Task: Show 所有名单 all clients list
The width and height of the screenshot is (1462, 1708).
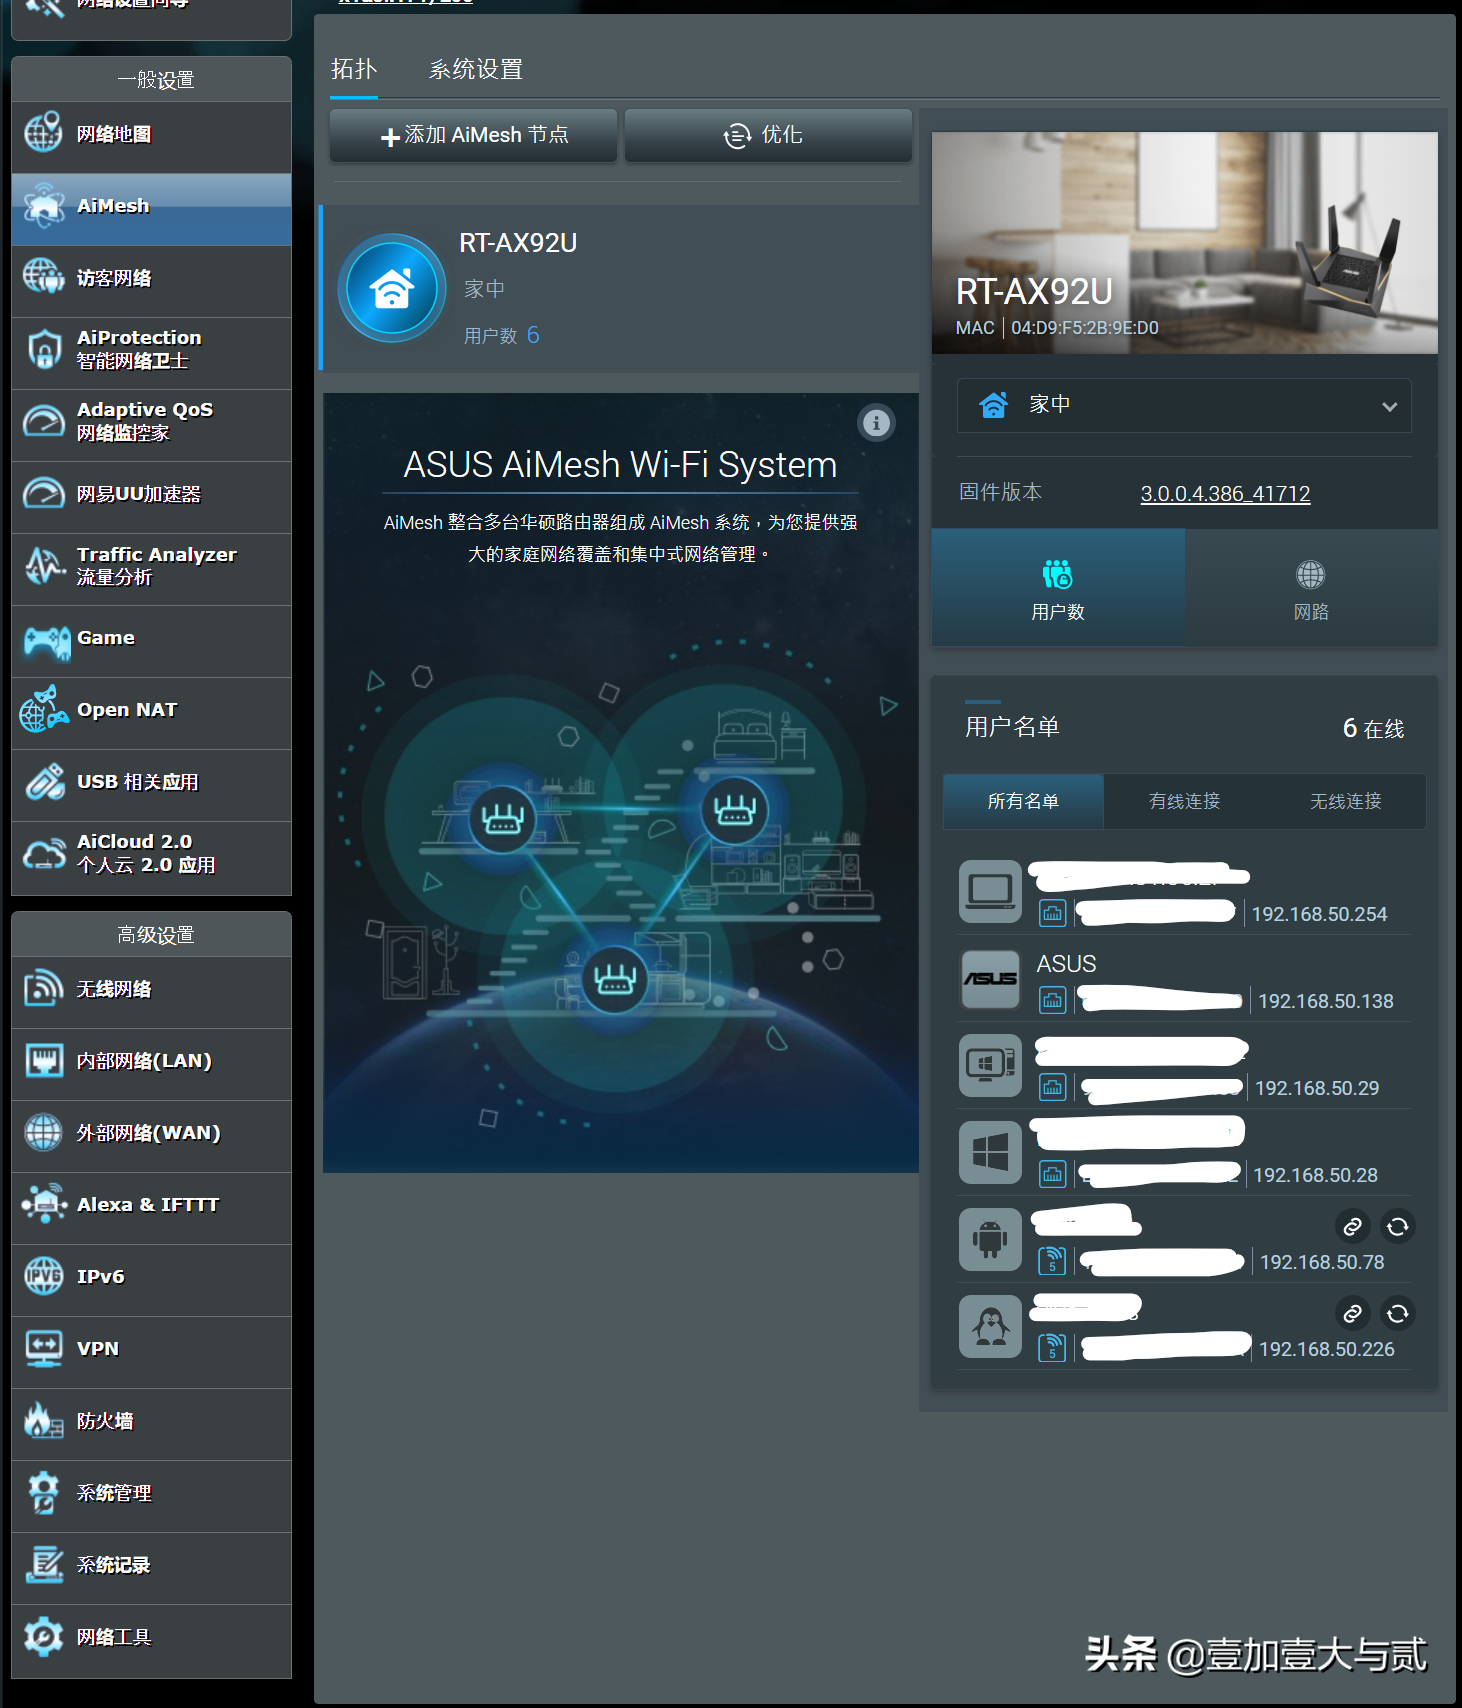Action: 1023,801
